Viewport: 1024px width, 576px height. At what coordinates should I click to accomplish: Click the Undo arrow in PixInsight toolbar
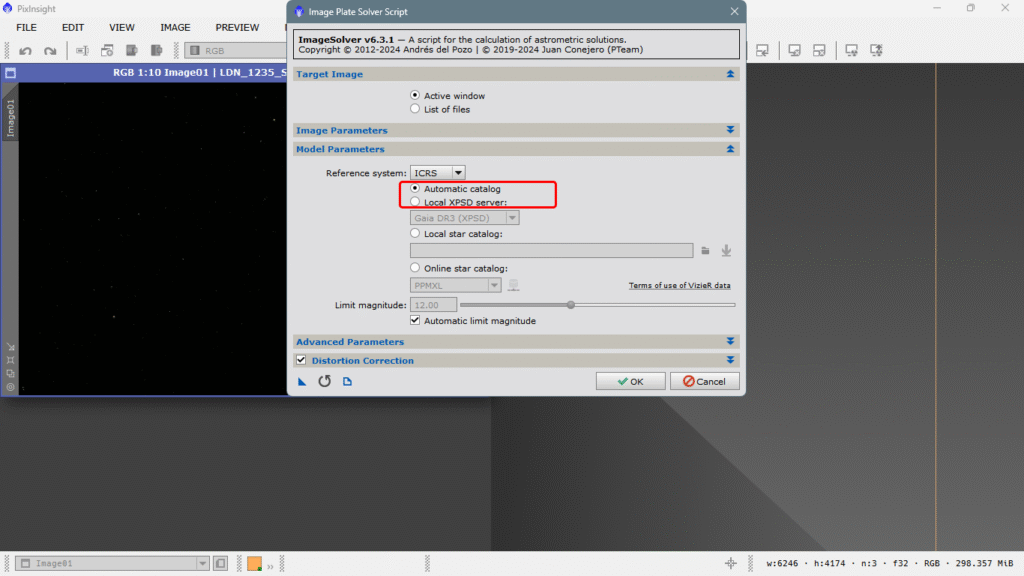tap(25, 51)
